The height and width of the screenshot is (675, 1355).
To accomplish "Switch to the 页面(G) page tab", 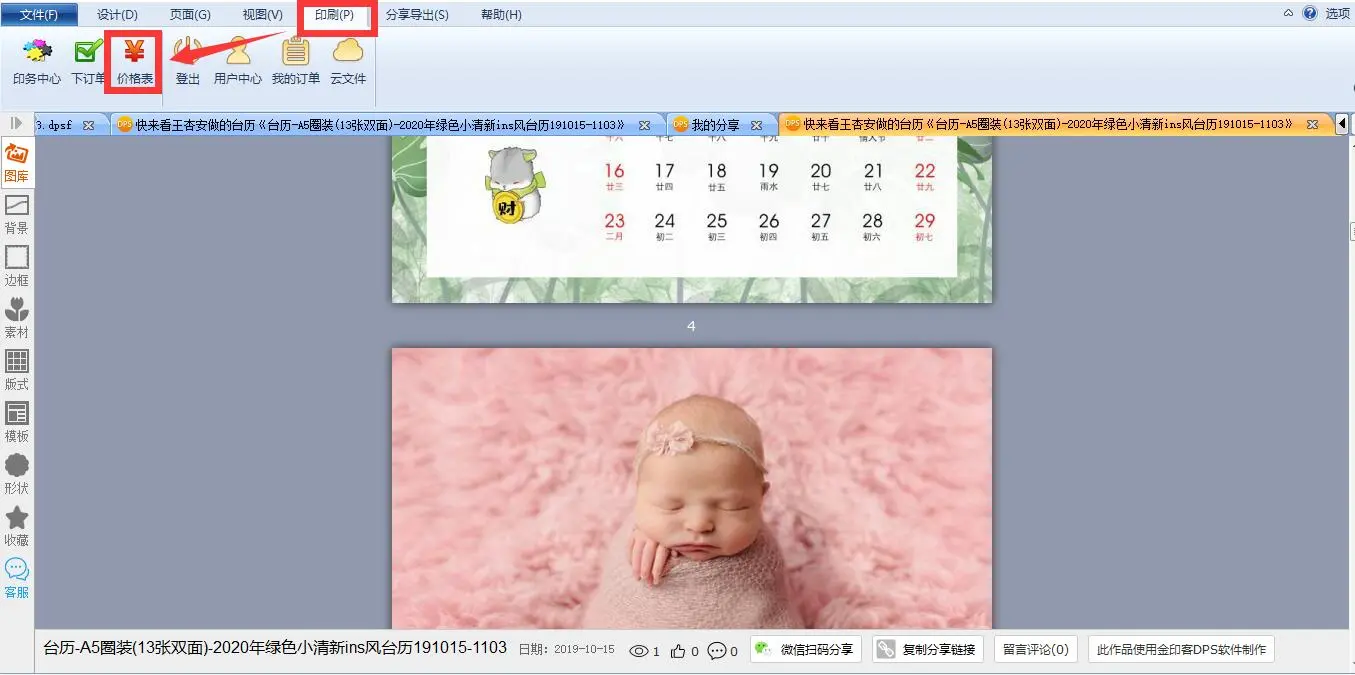I will pyautogui.click(x=190, y=15).
